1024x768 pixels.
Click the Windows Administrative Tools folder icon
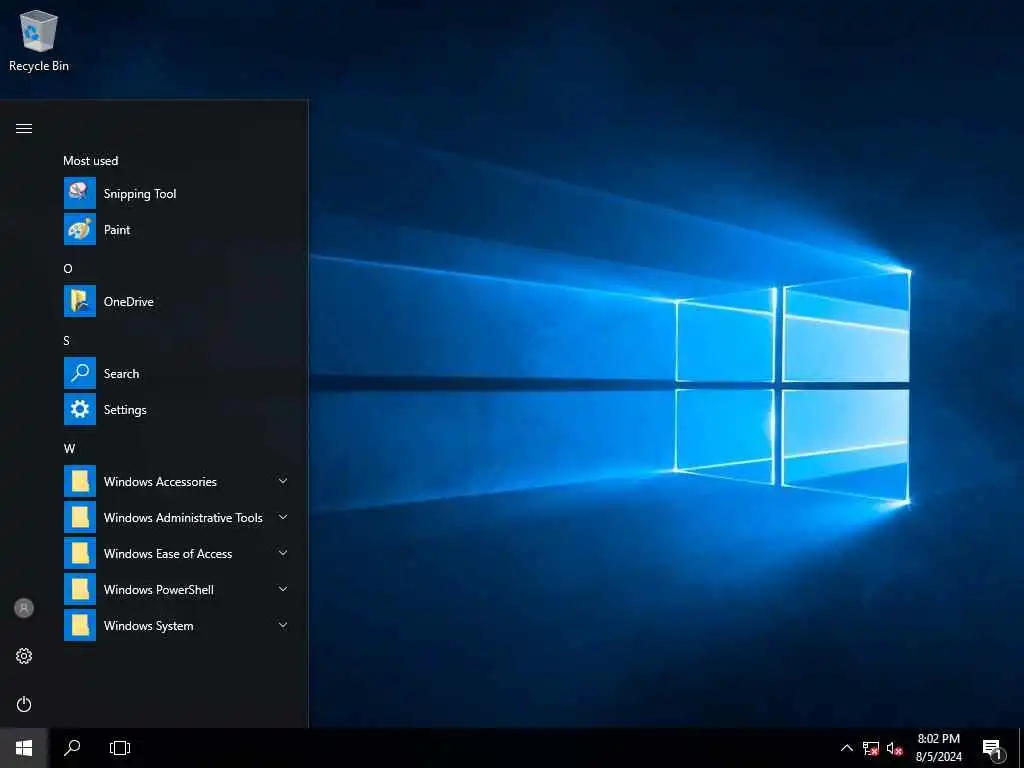[80, 517]
